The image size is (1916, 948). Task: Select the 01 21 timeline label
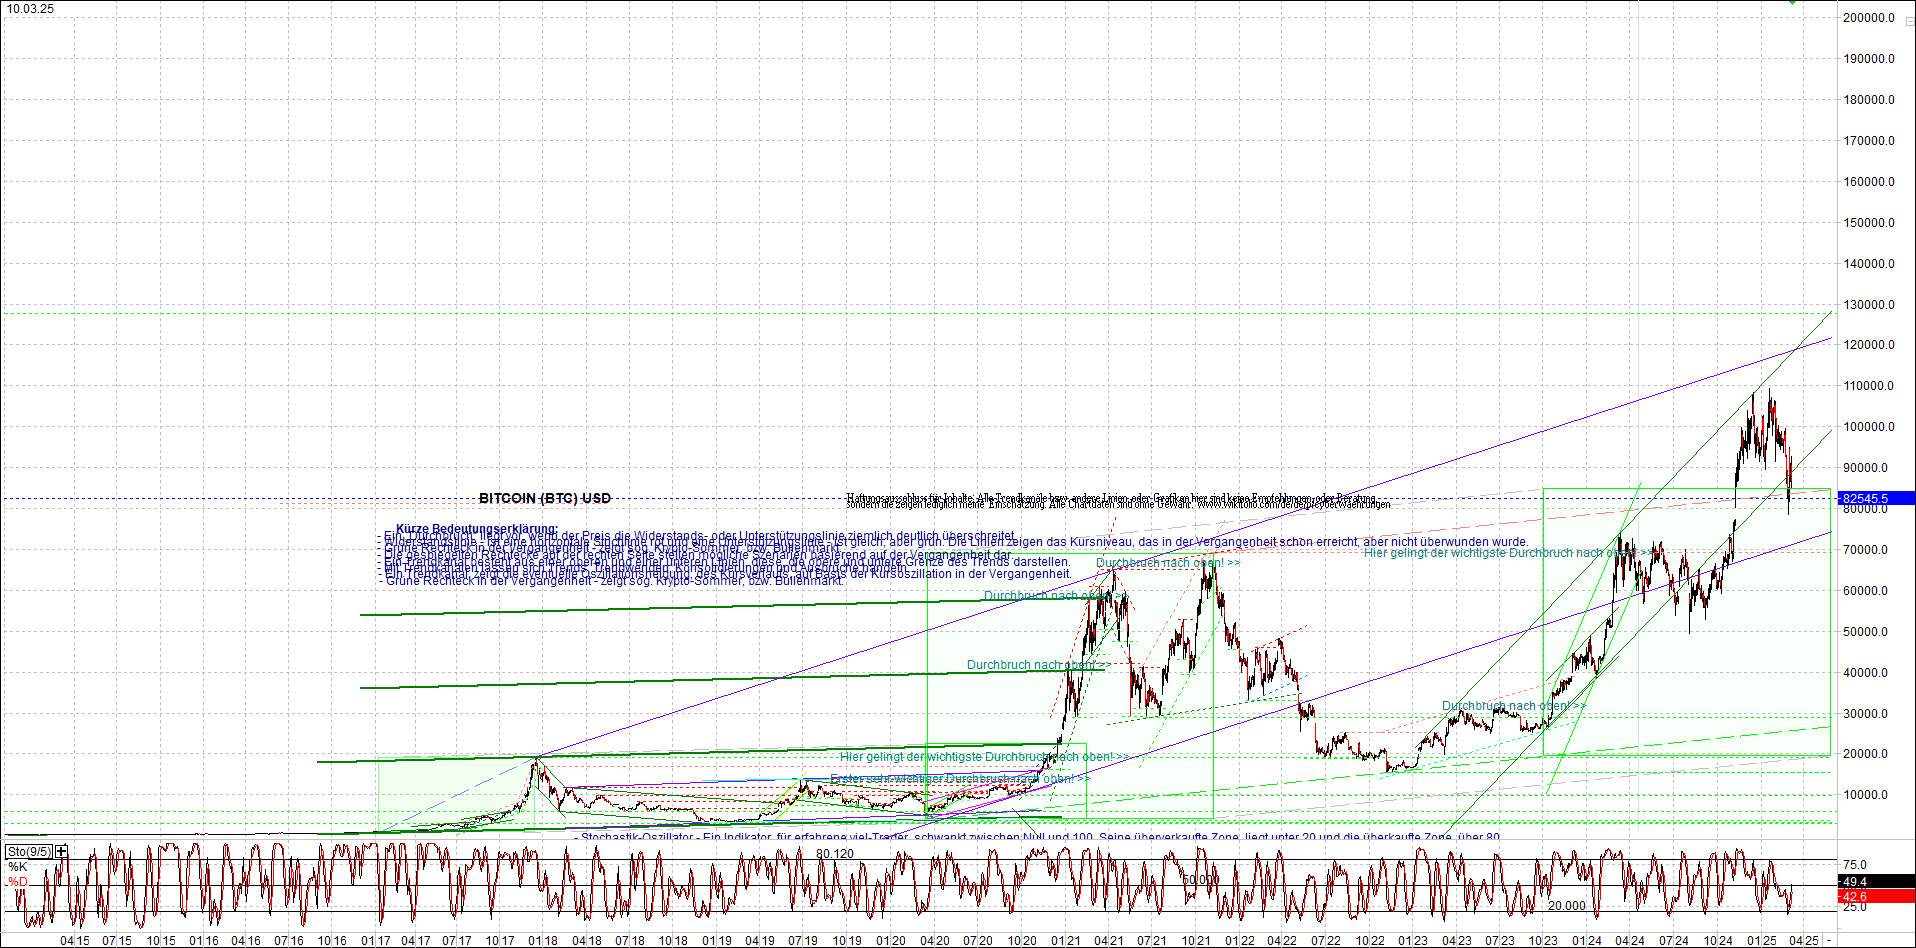(x=1065, y=940)
